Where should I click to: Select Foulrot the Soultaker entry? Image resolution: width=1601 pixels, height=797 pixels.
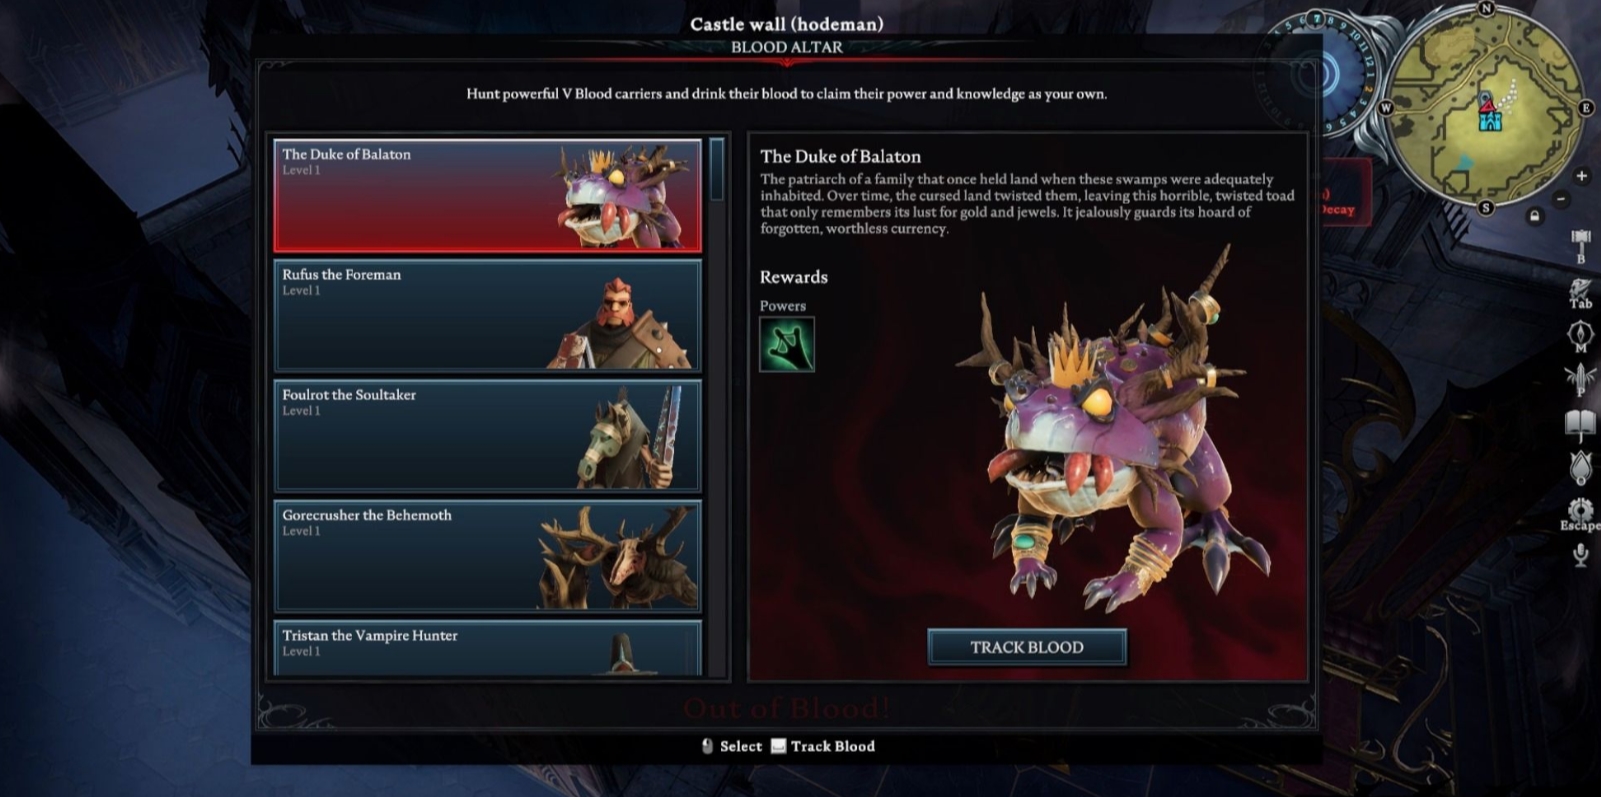[487, 435]
